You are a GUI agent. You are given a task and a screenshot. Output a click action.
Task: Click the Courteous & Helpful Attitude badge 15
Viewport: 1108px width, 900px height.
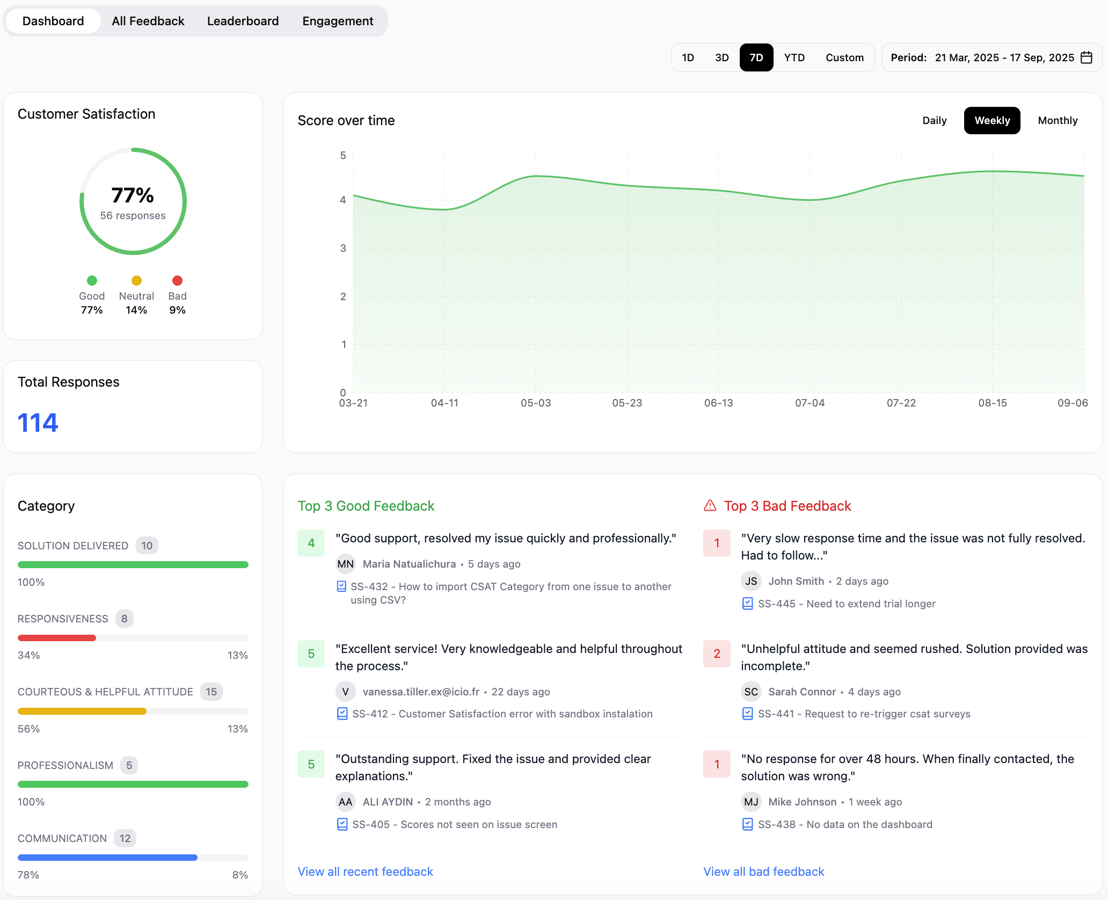pyautogui.click(x=211, y=692)
